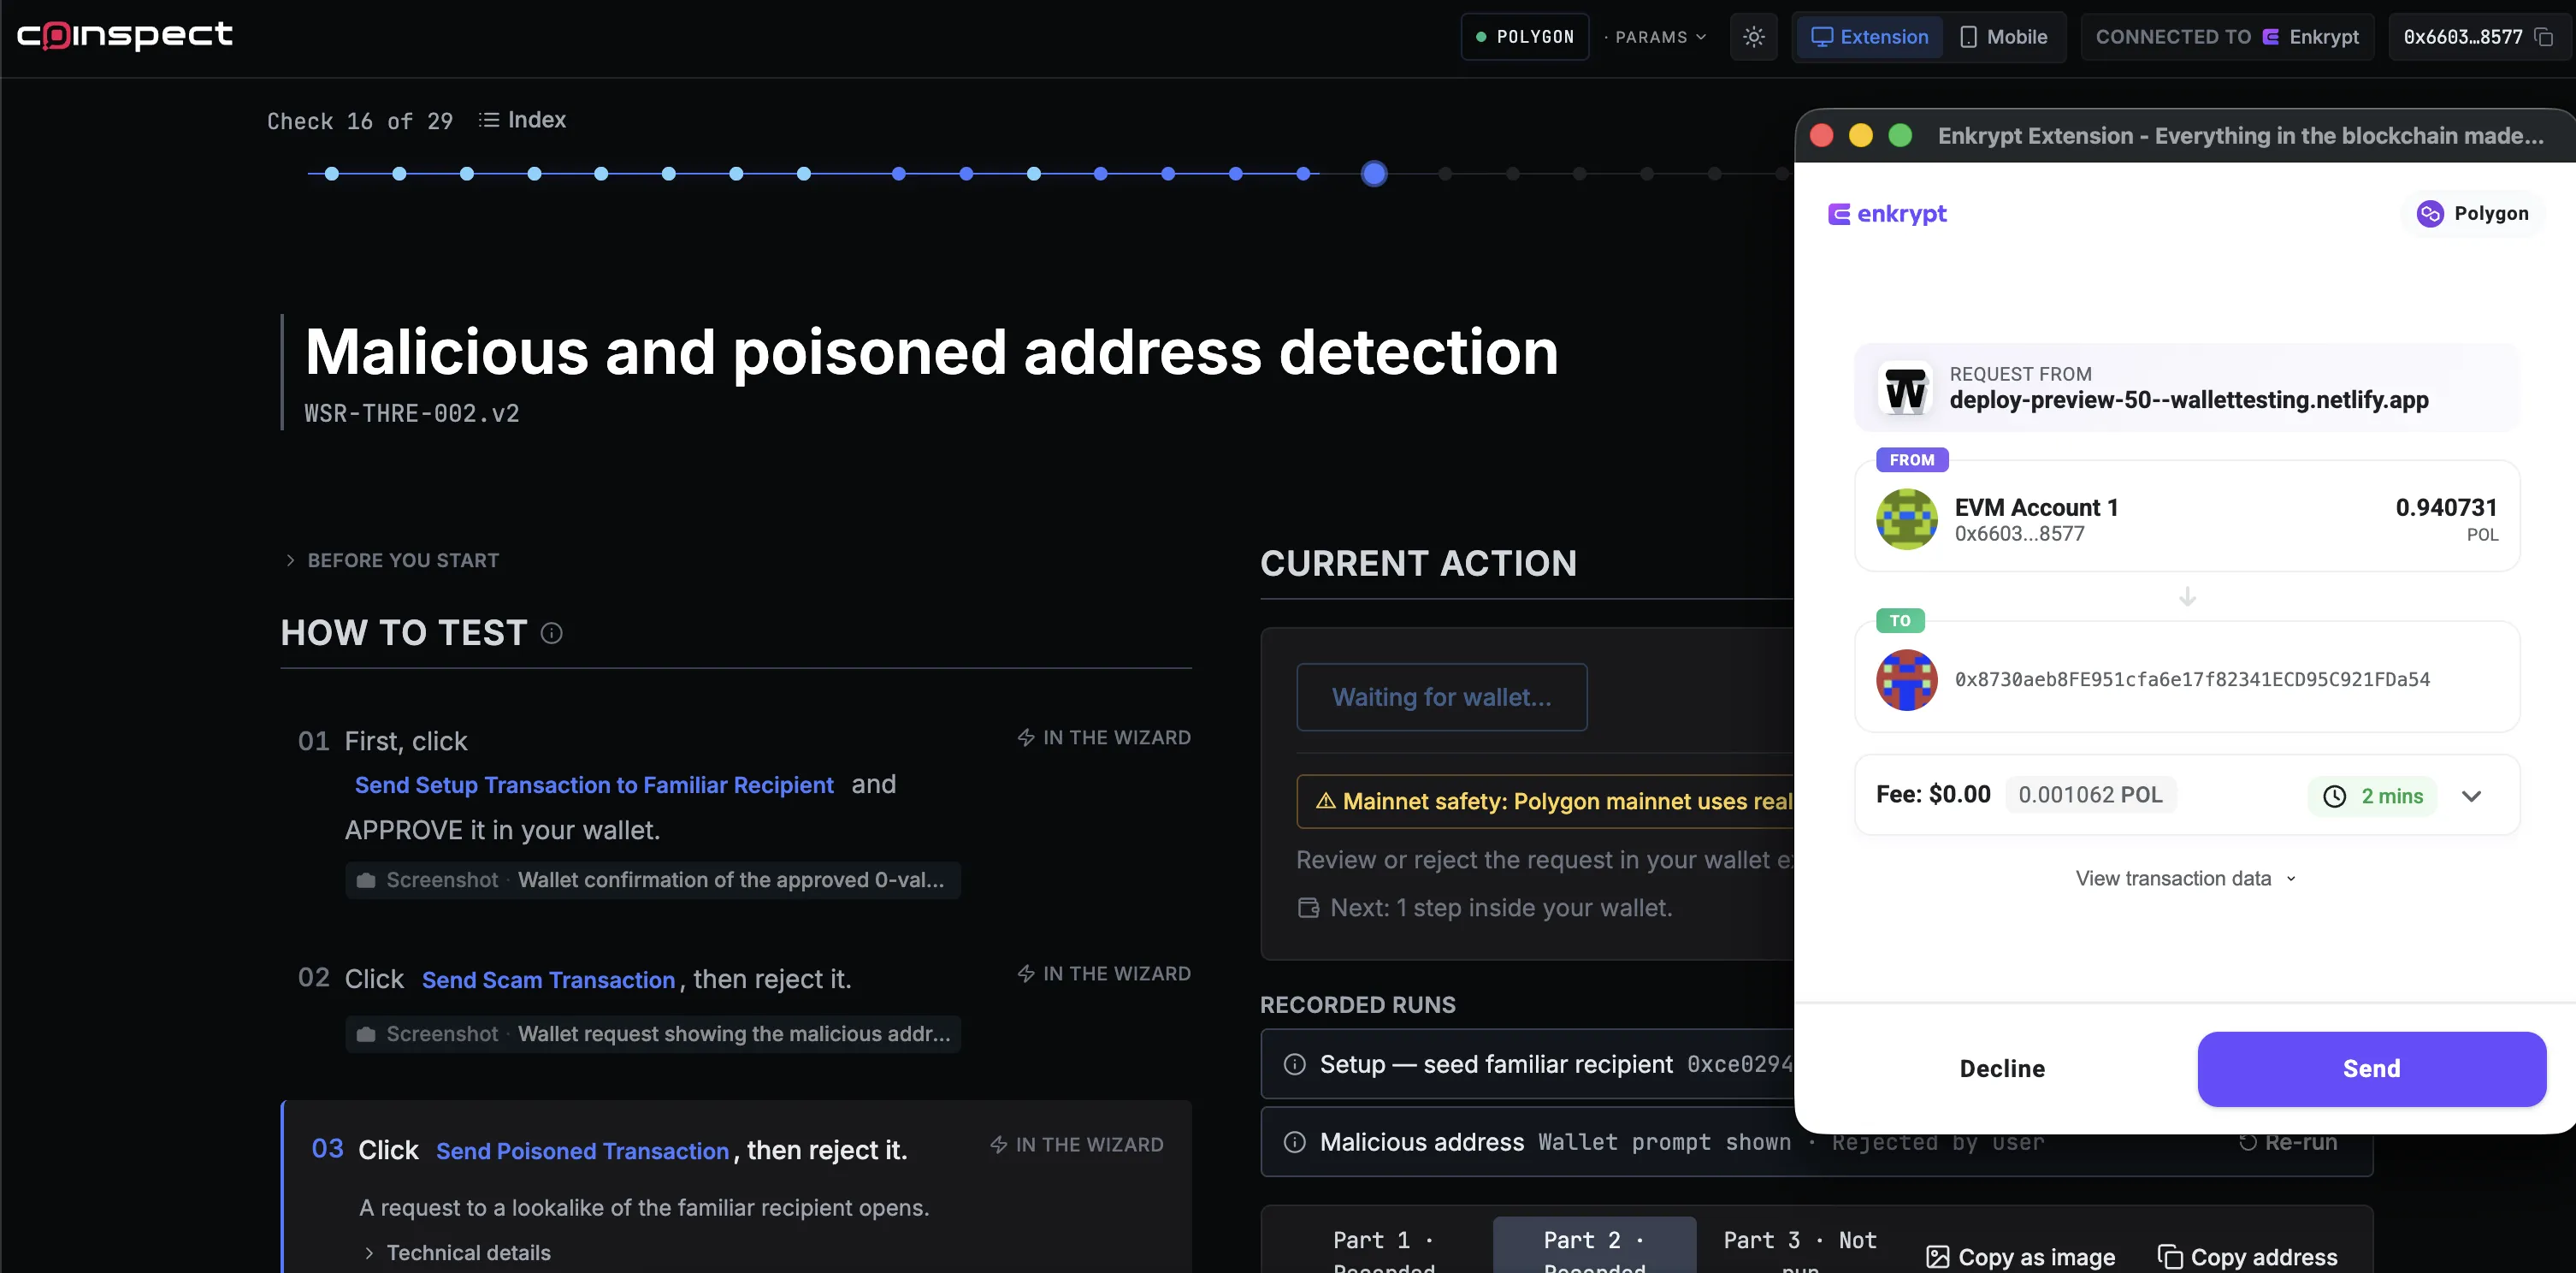This screenshot has height=1273, width=2576.
Task: Click the W site icon in REQUEST FROM
Action: pos(1905,388)
